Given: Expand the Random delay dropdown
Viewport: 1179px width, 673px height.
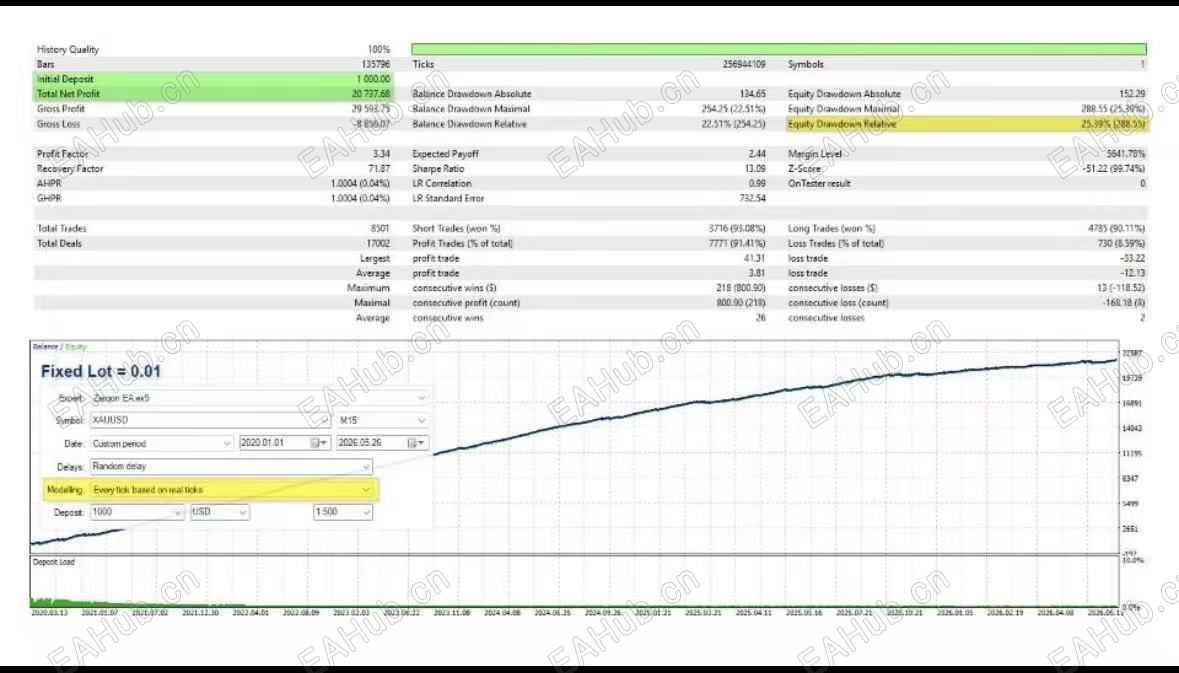Looking at the screenshot, I should pyautogui.click(x=366, y=467).
